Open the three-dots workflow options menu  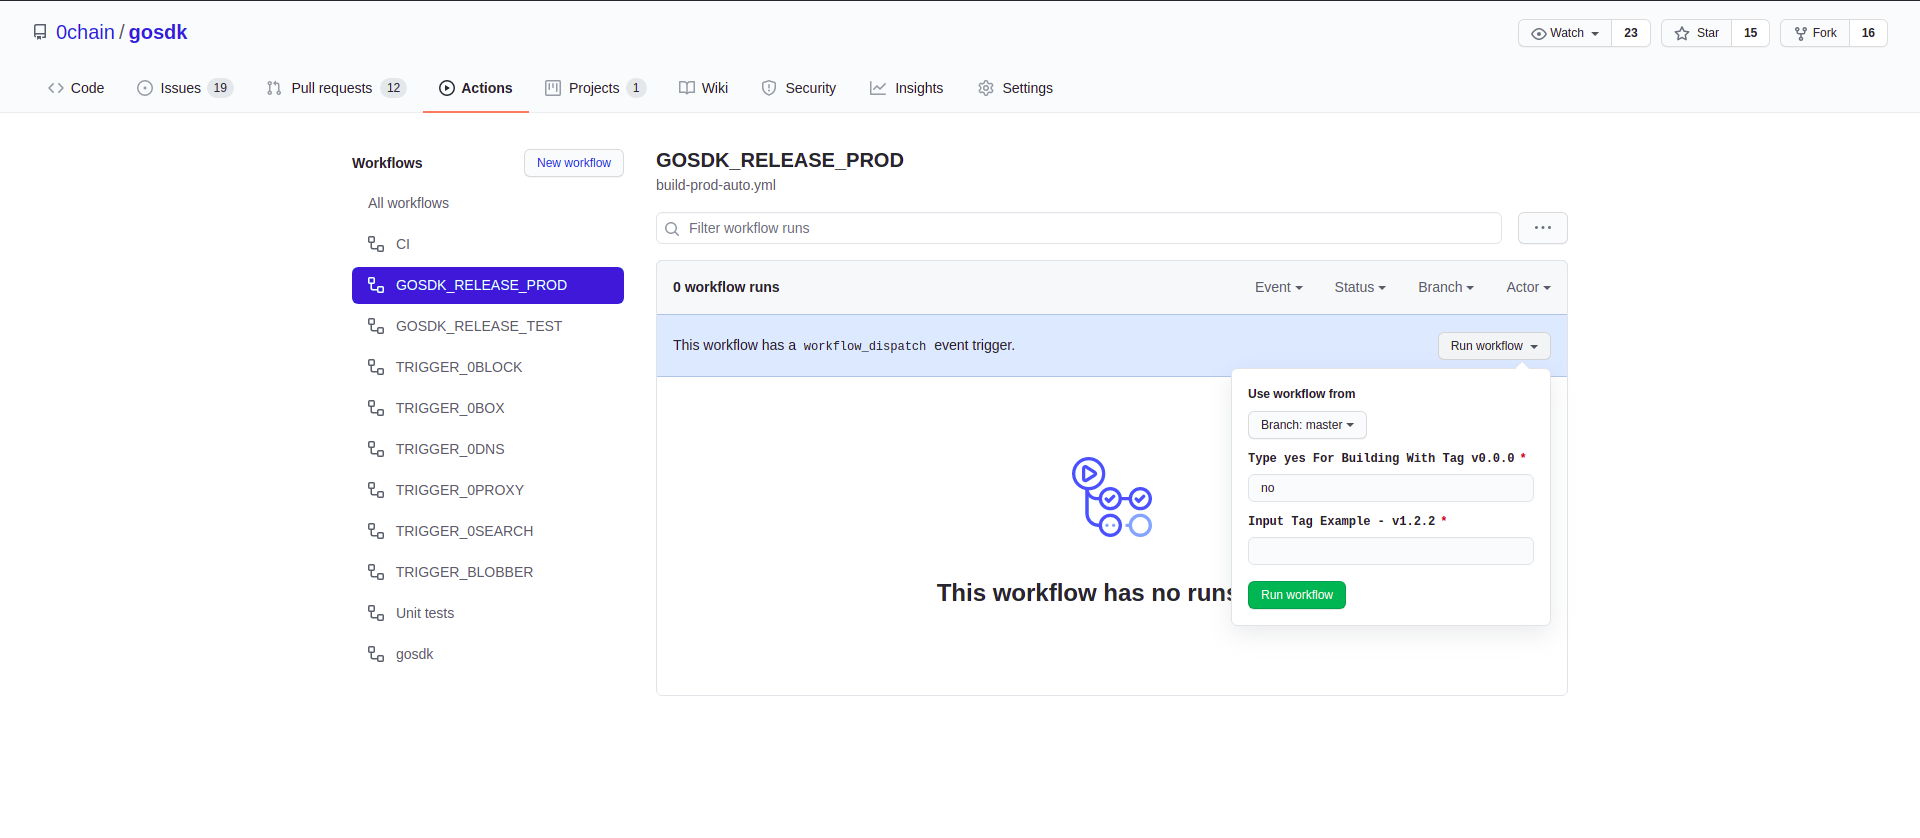tap(1543, 228)
